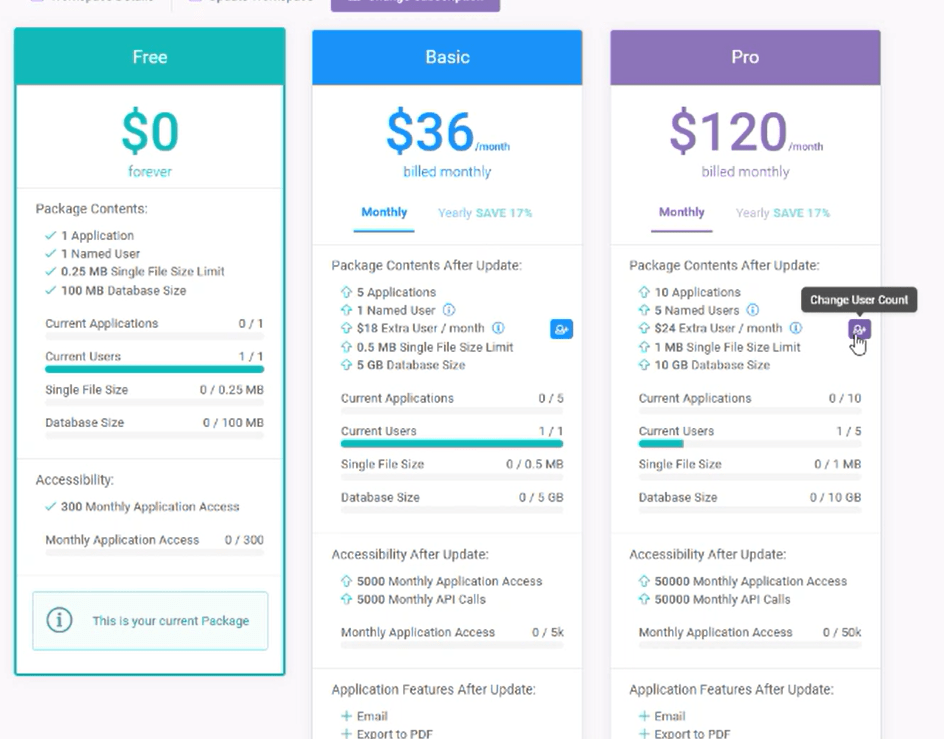Click the $120 Pro price text
This screenshot has height=739, width=944.
click(728, 132)
